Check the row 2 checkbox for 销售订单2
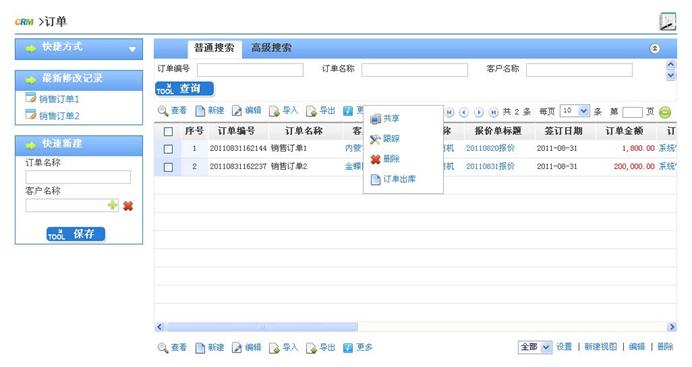This screenshot has height=367, width=692. point(168,167)
